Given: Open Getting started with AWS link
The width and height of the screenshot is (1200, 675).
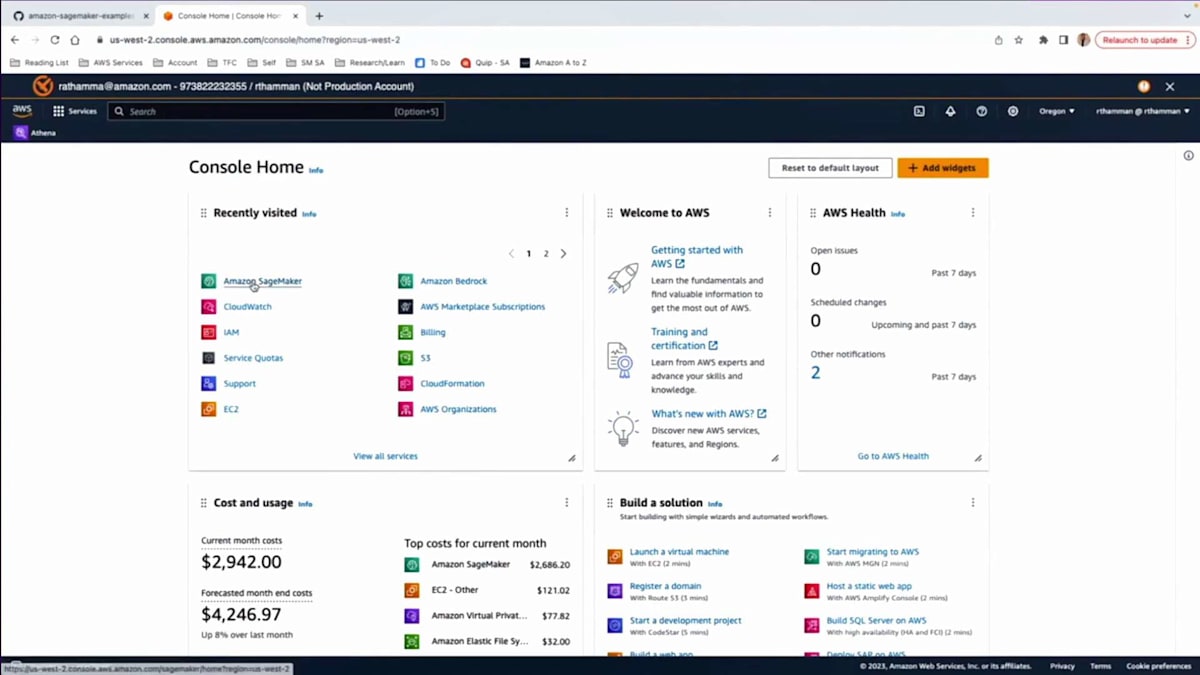Looking at the screenshot, I should 697,257.
